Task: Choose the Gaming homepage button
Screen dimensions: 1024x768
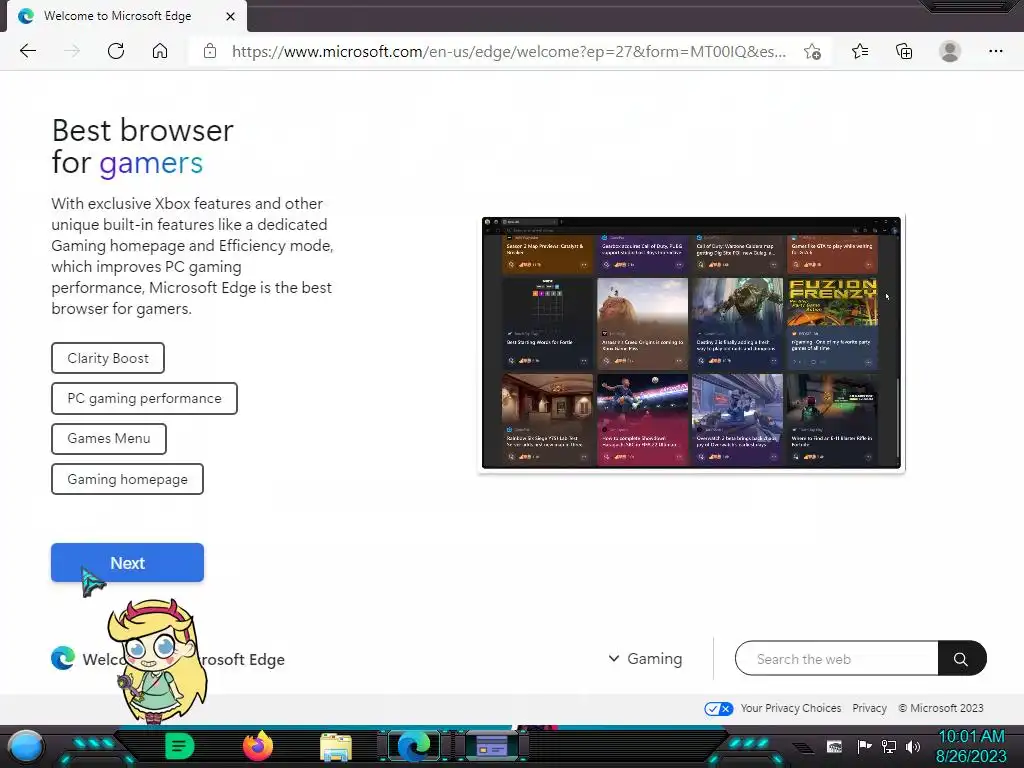Action: point(127,479)
